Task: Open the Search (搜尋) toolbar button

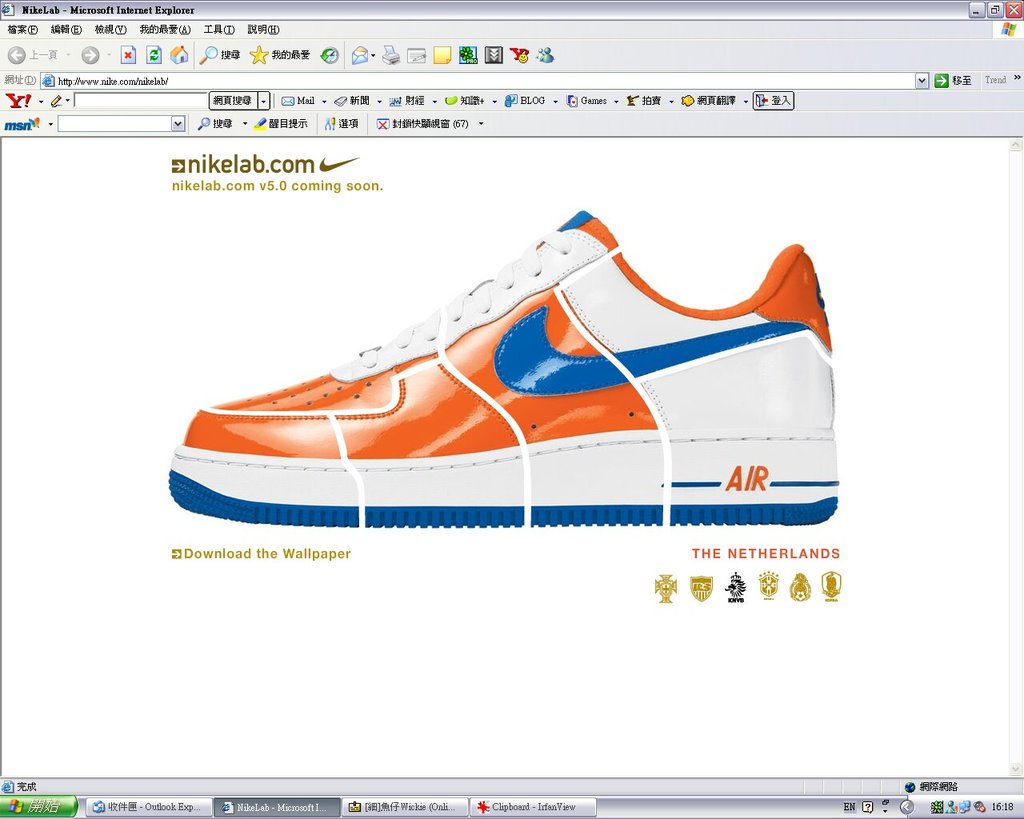Action: click(219, 56)
